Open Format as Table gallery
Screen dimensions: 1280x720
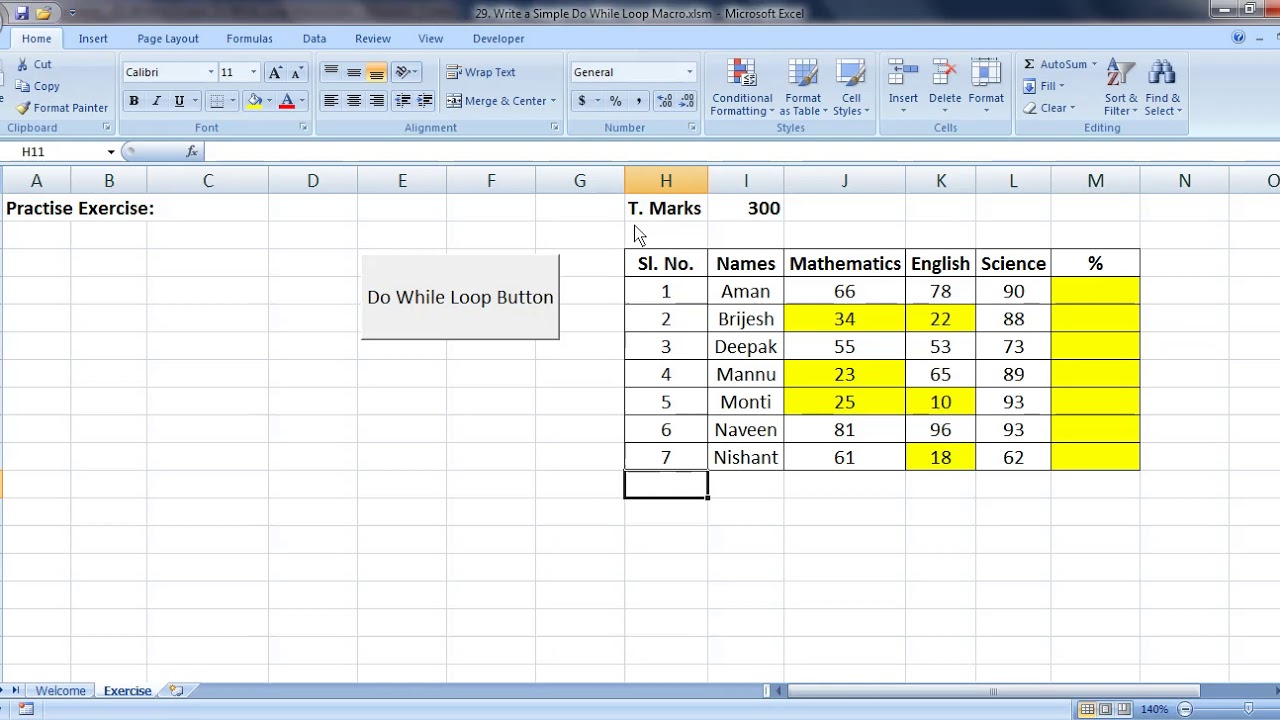[803, 88]
